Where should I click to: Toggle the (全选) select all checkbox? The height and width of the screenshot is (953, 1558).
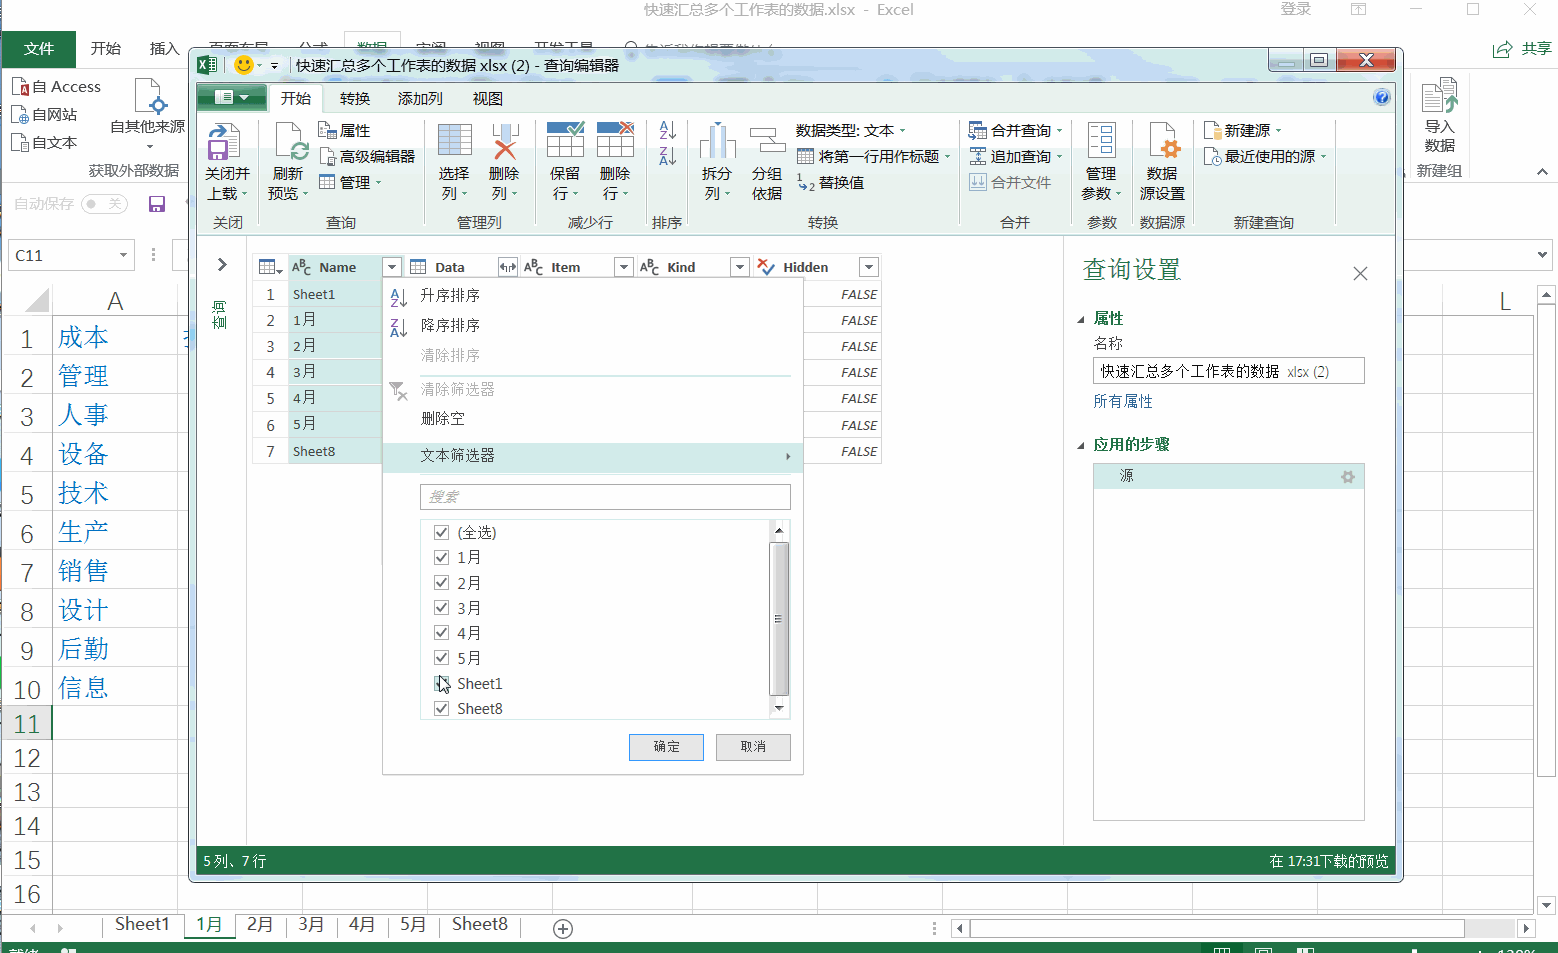click(441, 533)
